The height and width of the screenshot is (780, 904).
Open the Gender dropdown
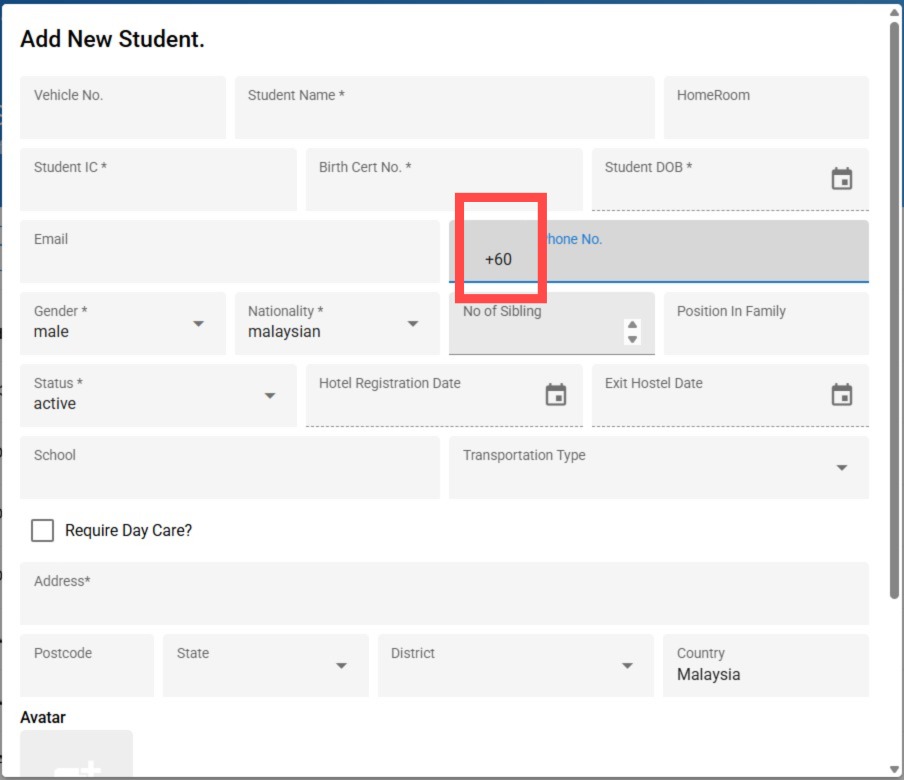pos(198,324)
